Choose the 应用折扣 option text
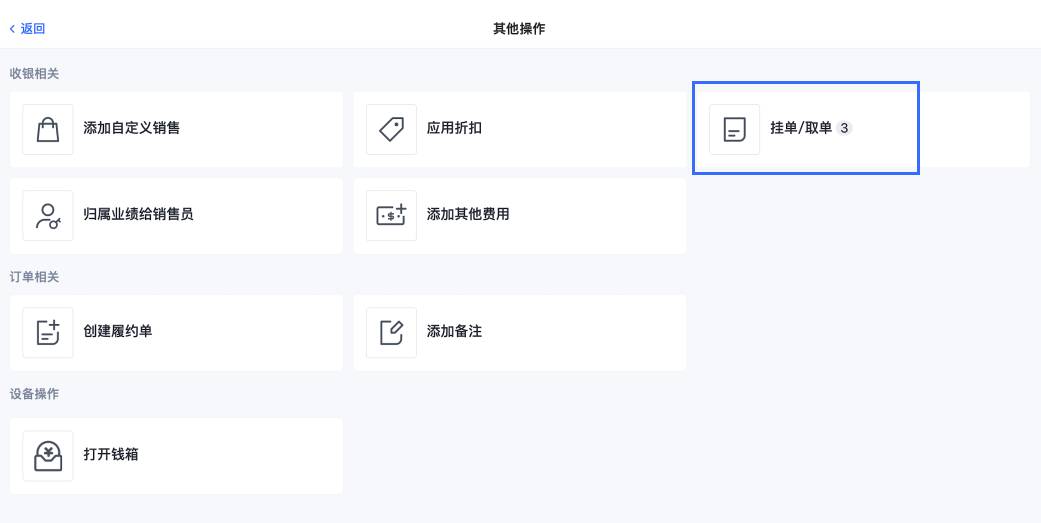 454,128
